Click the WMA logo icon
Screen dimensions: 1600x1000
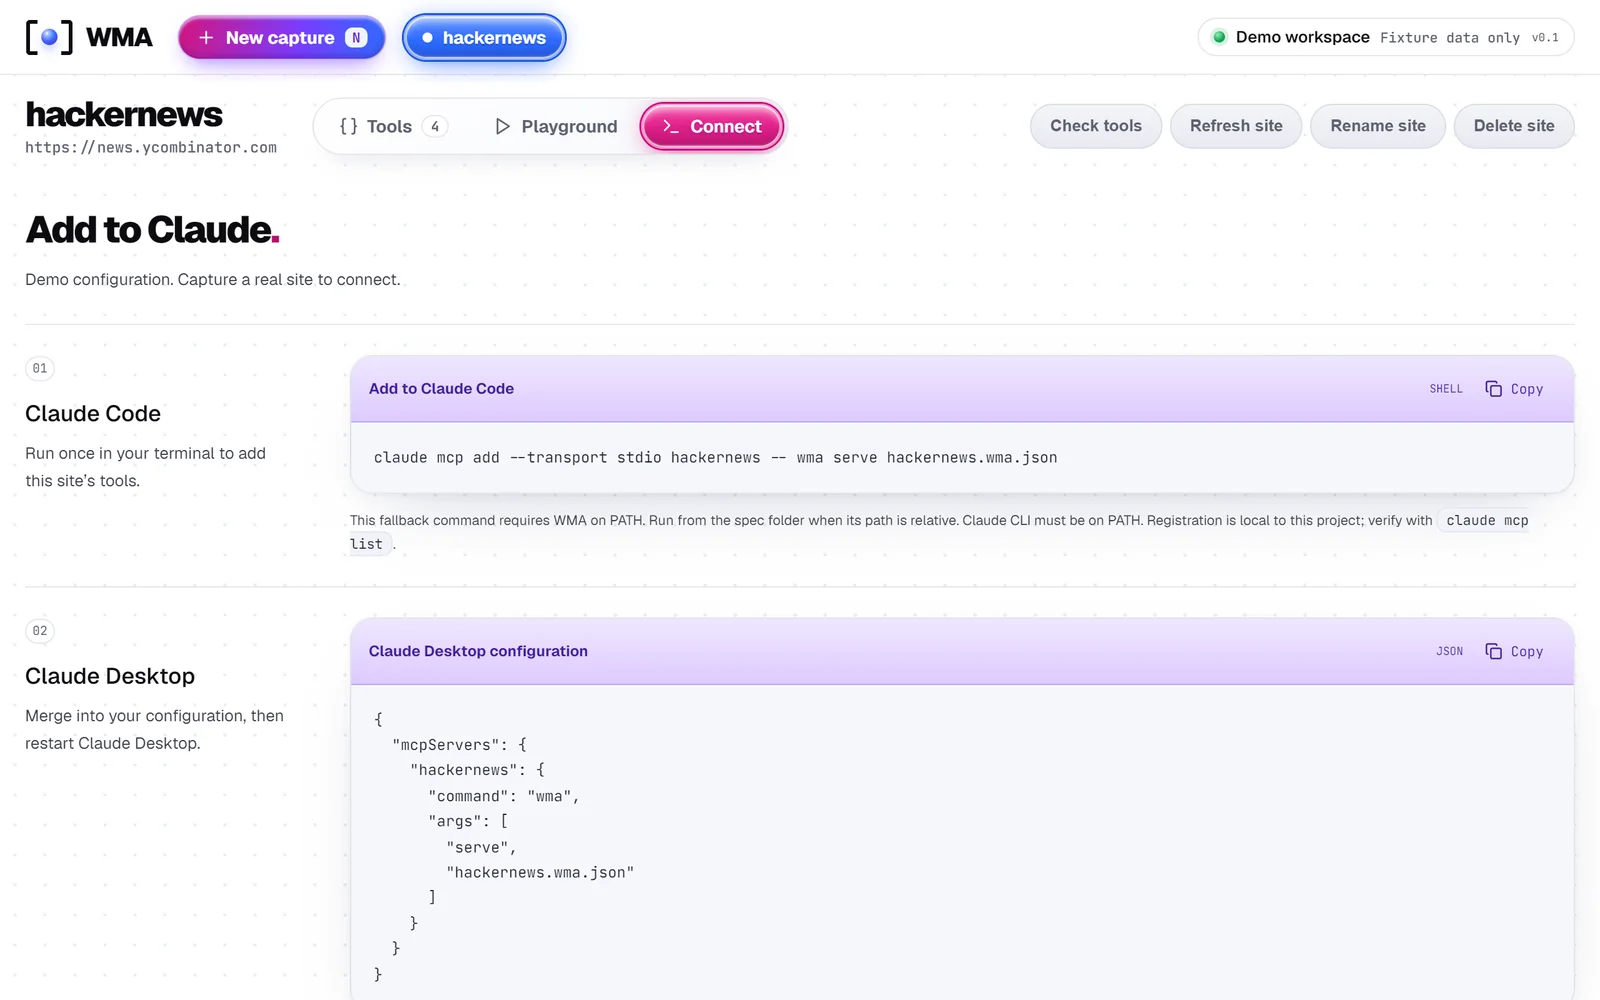coord(49,37)
